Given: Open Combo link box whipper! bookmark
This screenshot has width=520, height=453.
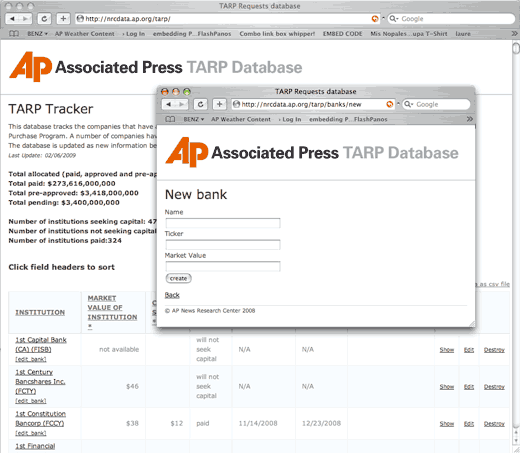Looking at the screenshot, I should (x=277, y=34).
